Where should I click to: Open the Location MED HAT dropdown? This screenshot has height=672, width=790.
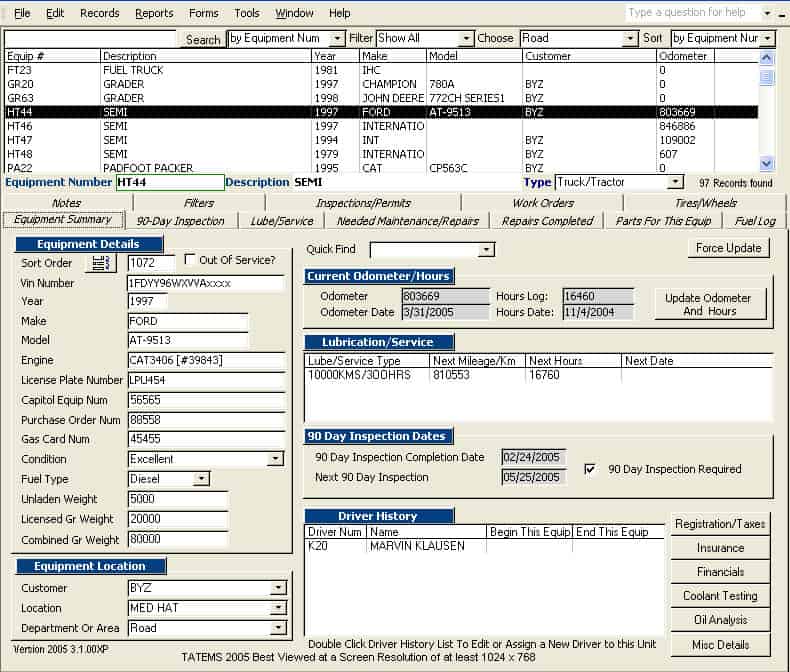click(x=278, y=608)
